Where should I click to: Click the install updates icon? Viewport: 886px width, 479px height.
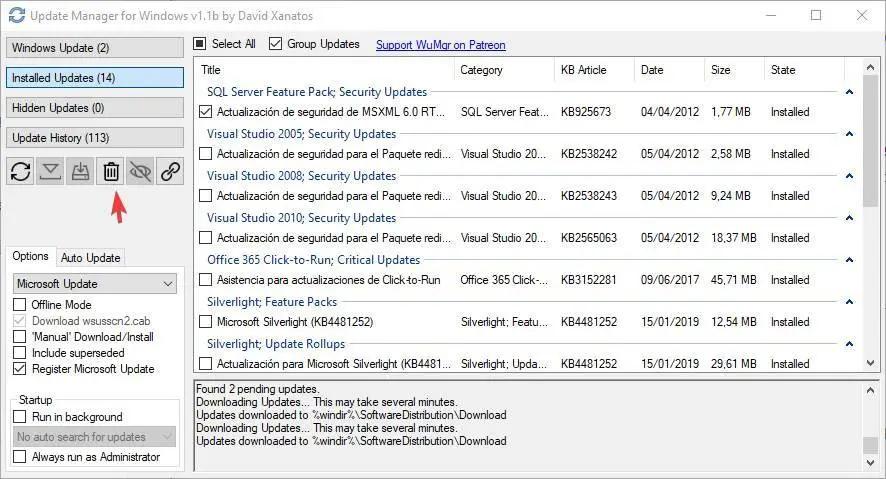(x=80, y=172)
